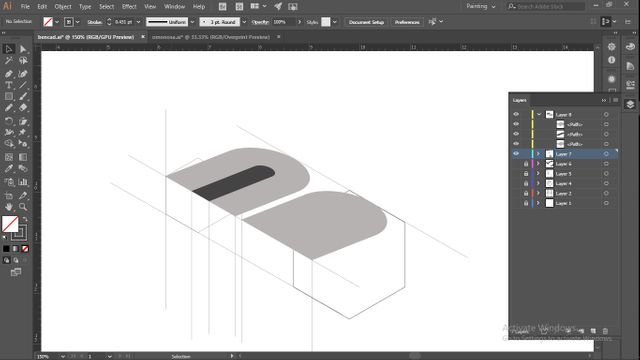Viewport: 640px width, 360px height.
Task: Select the Selection tool
Action: pos(9,49)
